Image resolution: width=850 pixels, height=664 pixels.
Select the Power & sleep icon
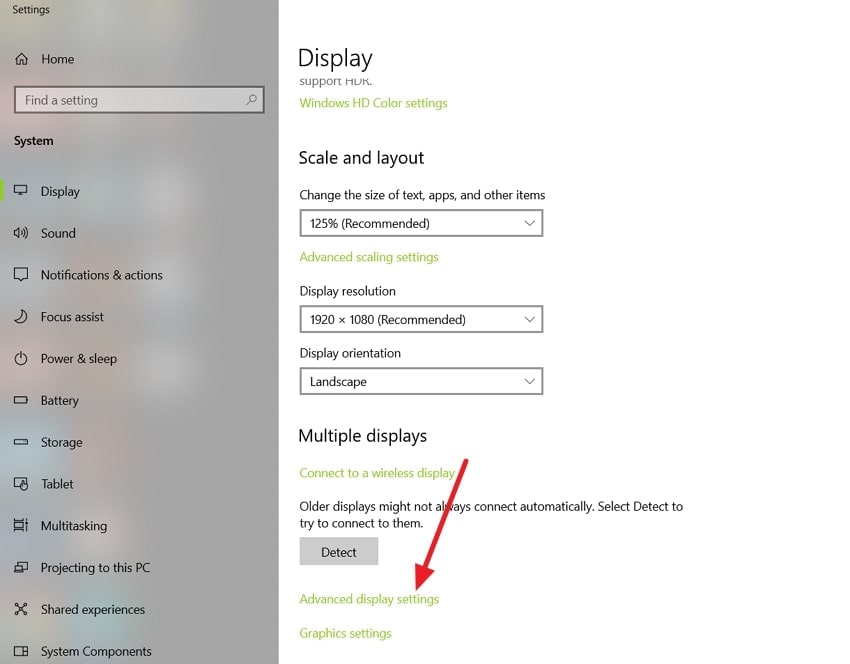pyautogui.click(x=22, y=359)
